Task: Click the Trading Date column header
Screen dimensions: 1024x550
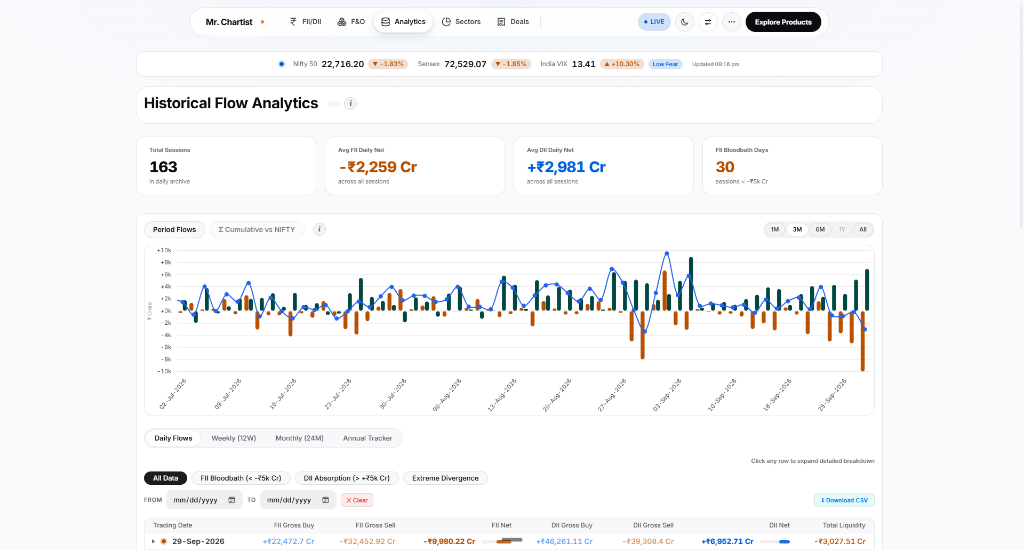Action: point(172,525)
